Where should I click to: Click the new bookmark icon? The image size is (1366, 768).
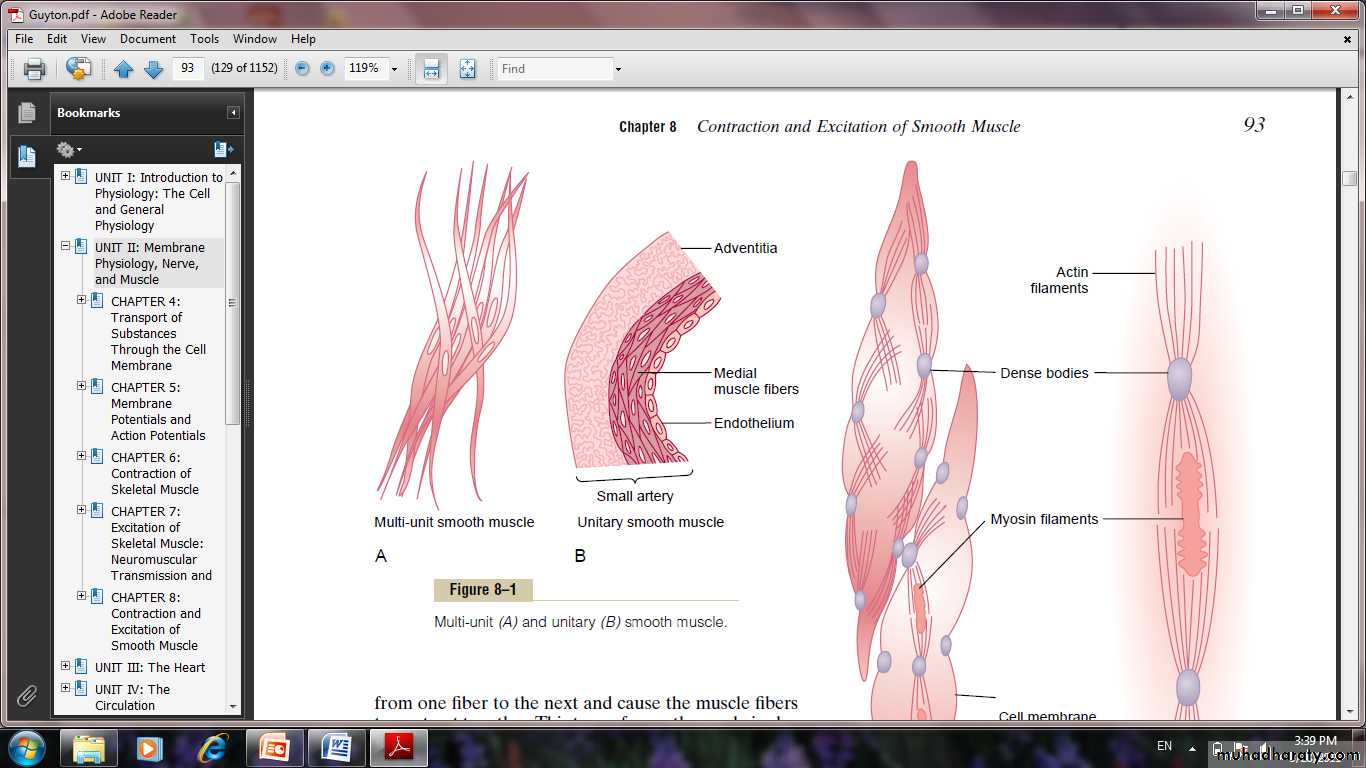click(x=223, y=150)
